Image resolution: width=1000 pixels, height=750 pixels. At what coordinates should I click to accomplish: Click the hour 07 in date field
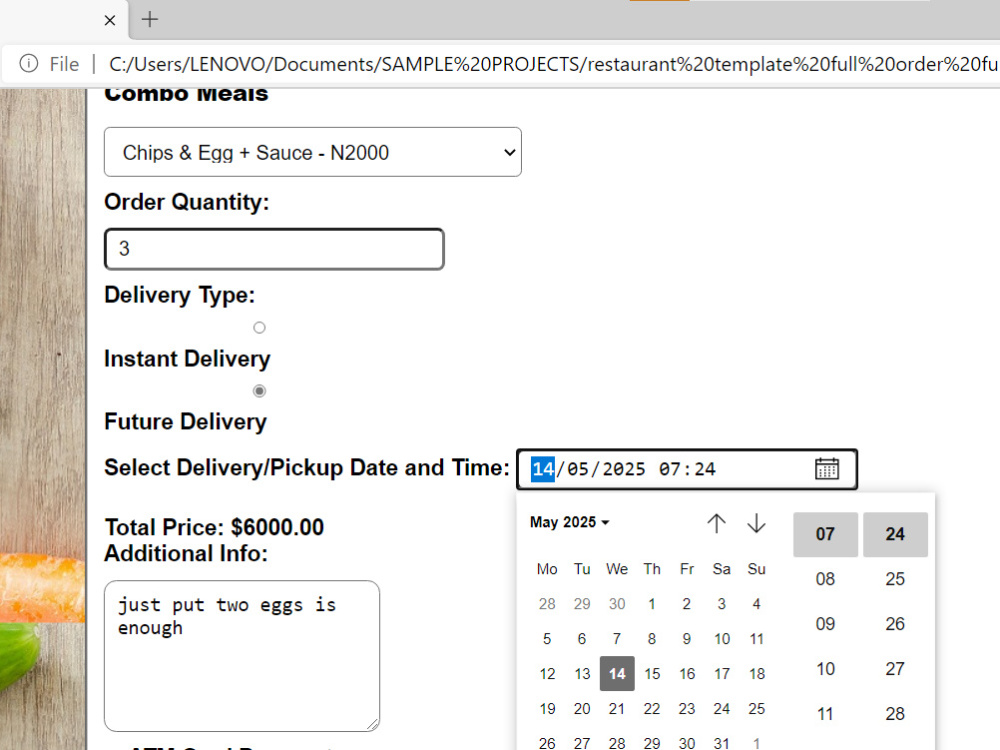point(670,469)
